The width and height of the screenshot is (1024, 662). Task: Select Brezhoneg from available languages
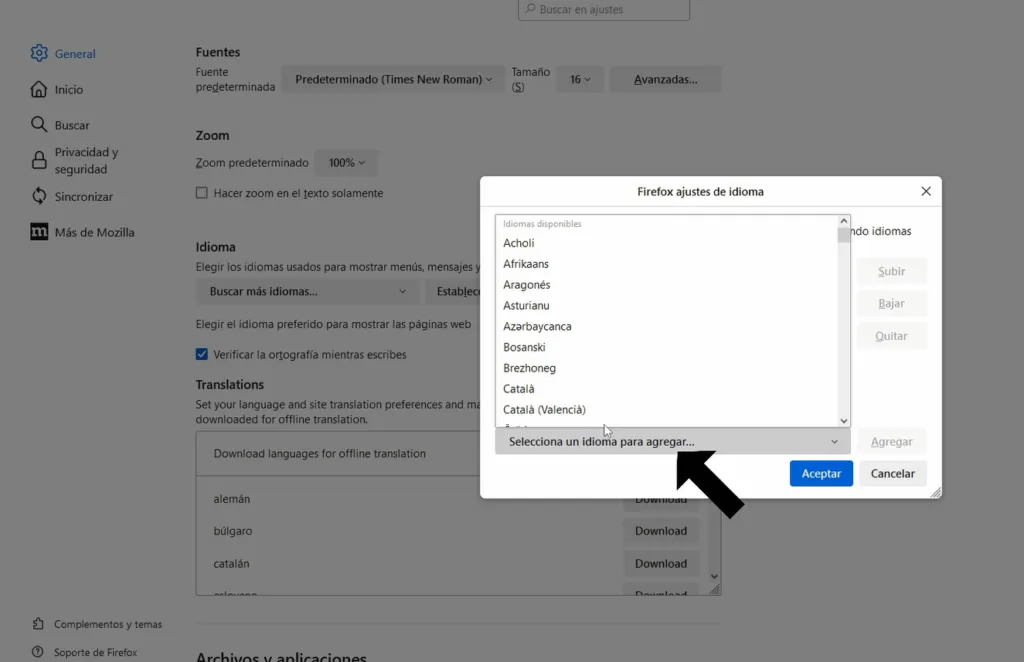point(667,368)
